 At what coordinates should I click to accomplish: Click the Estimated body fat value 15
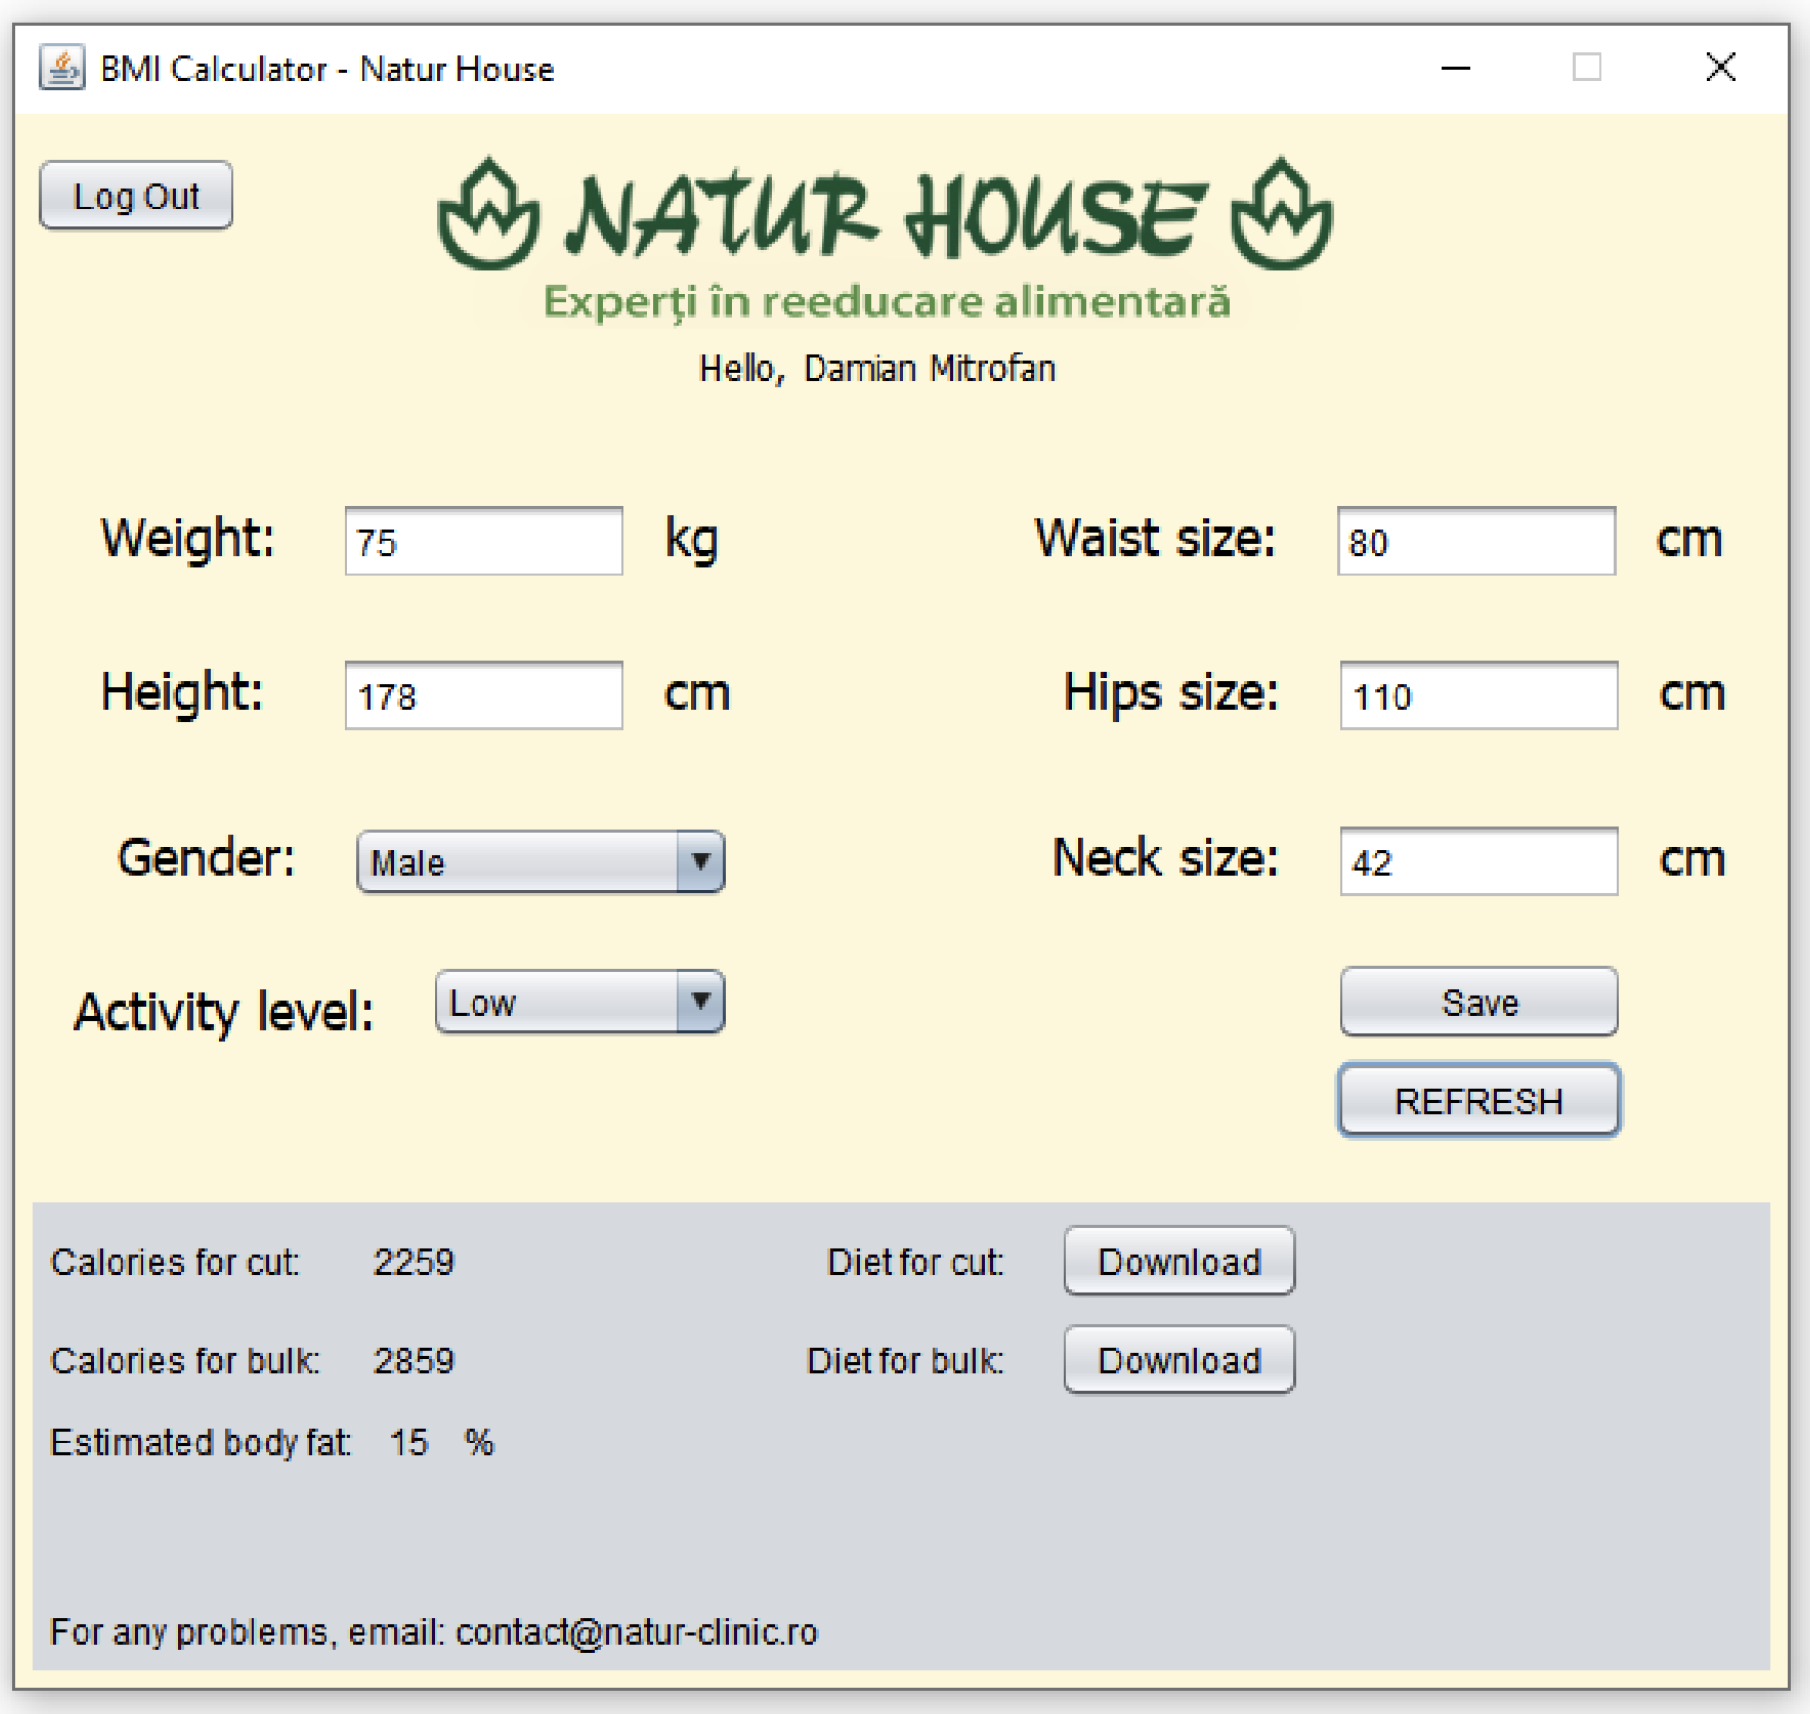(409, 1443)
